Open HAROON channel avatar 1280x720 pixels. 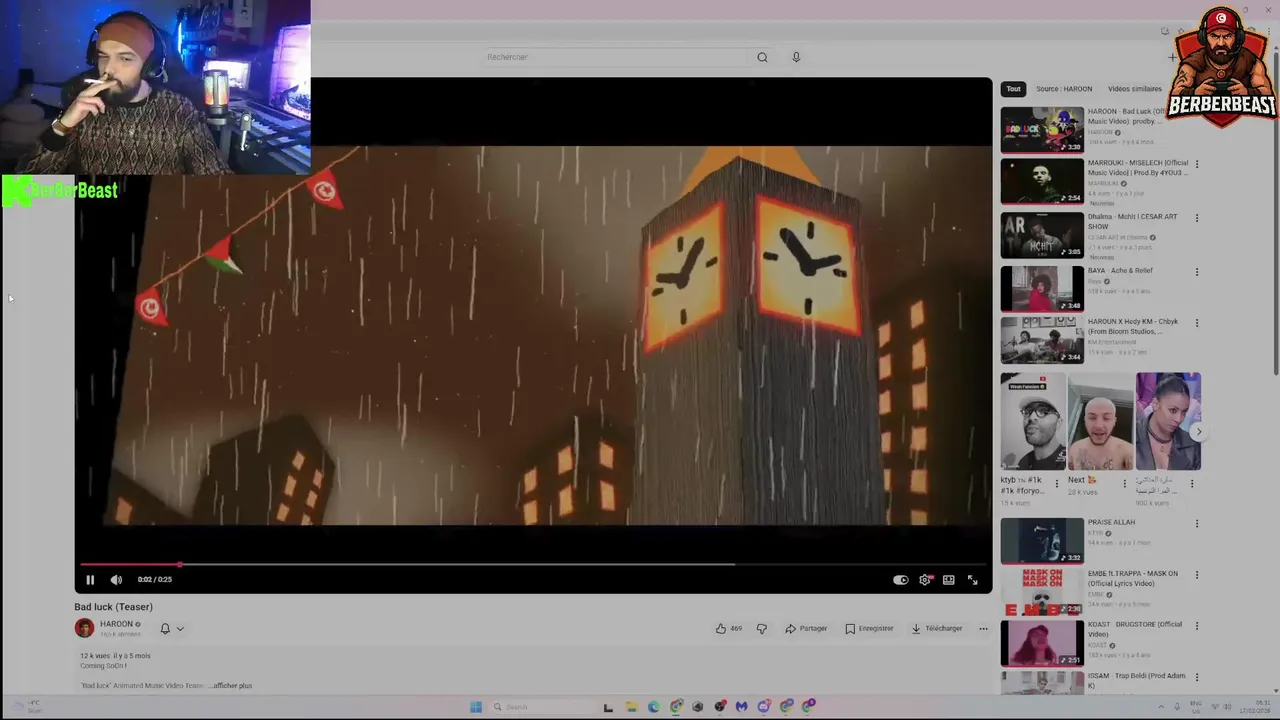coord(84,628)
